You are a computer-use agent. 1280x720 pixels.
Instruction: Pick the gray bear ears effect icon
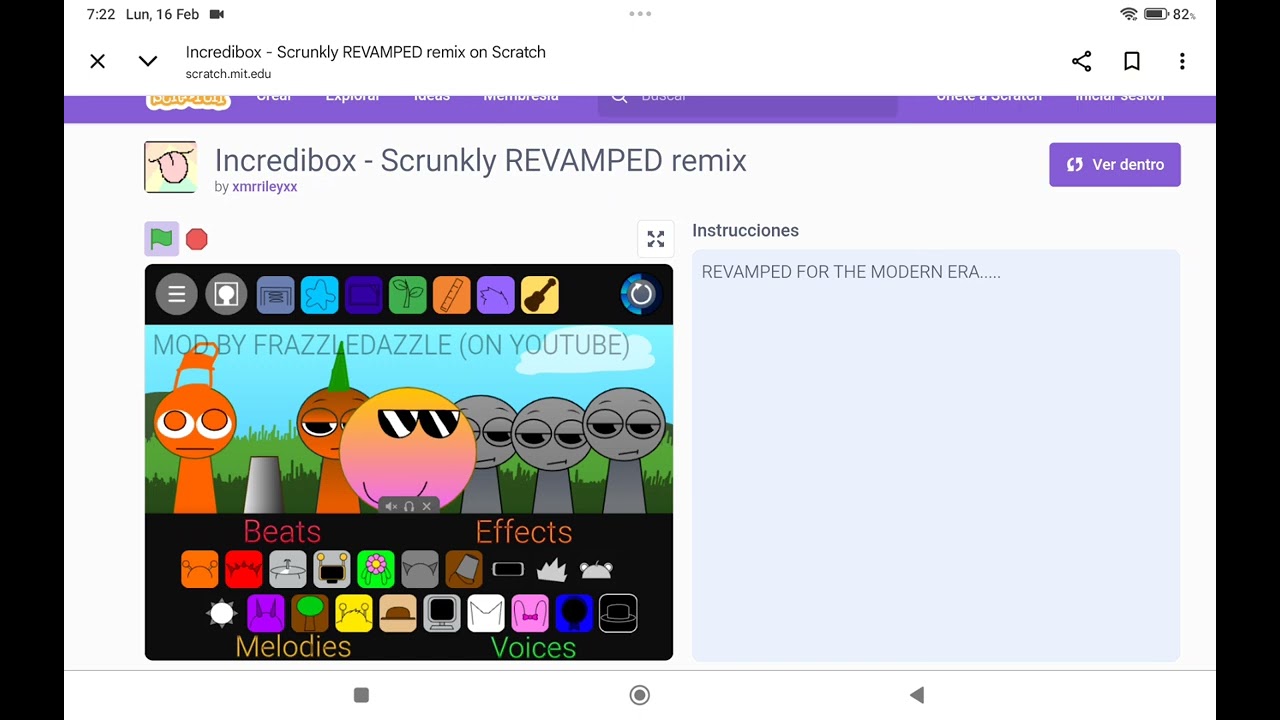coord(596,569)
